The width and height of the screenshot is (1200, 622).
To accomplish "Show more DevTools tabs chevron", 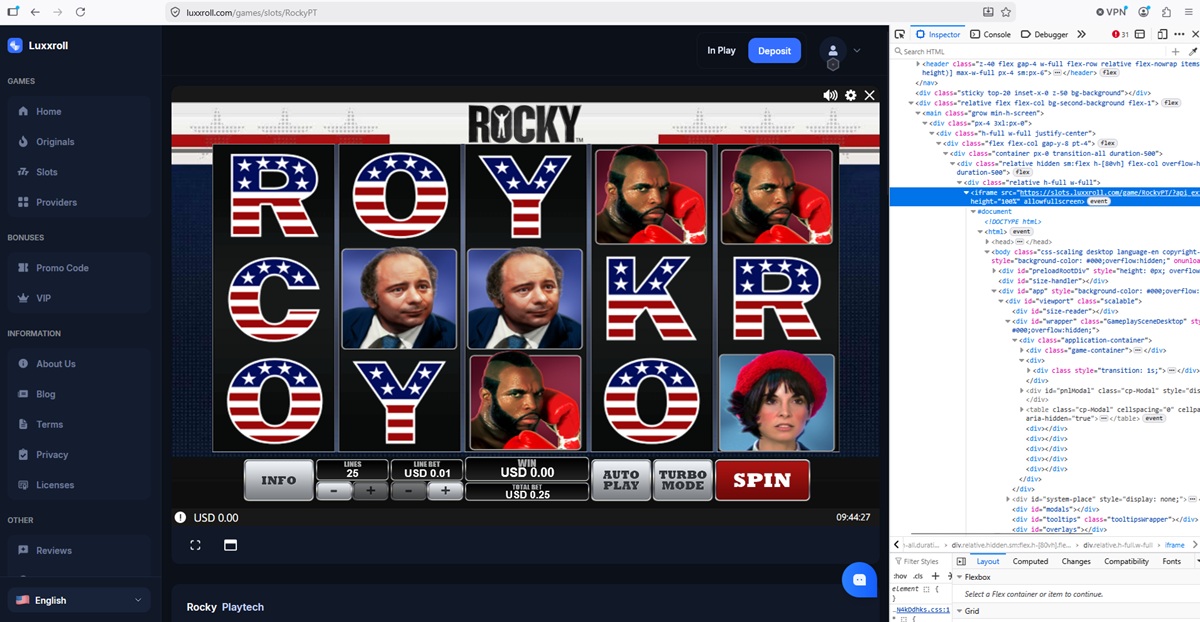I will [x=1081, y=34].
